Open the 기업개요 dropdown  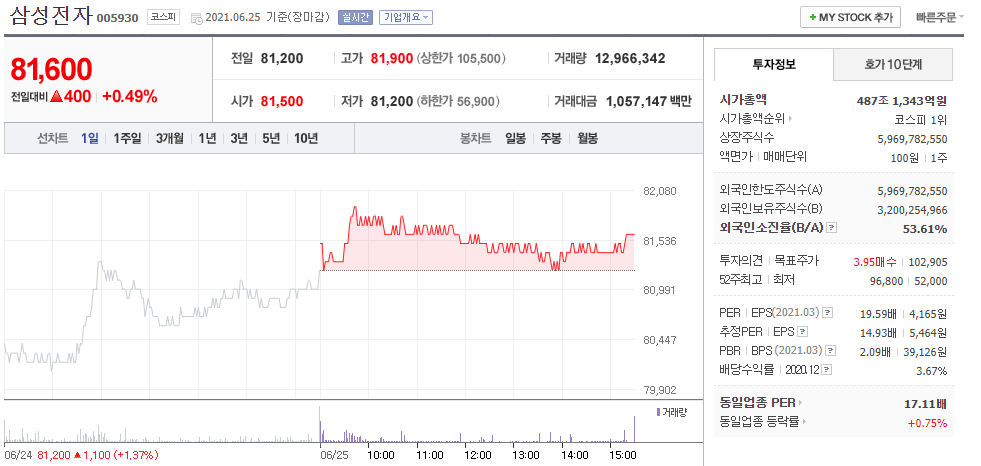405,18
